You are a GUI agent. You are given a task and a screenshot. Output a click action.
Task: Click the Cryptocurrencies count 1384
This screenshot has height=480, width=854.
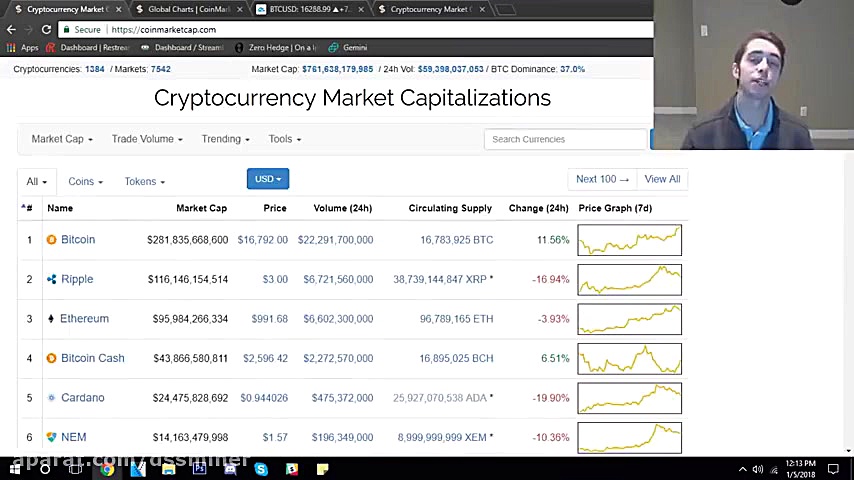coord(95,69)
